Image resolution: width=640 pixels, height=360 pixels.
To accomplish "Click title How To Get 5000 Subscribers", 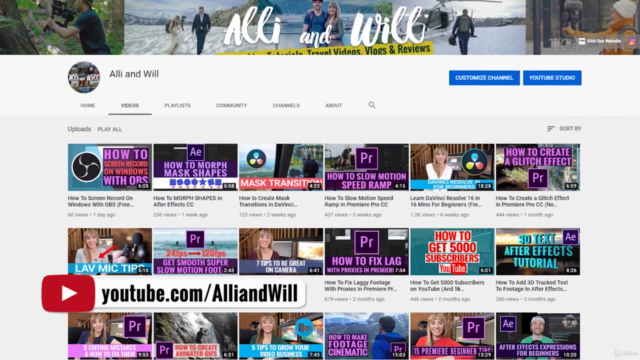I will 447,286.
